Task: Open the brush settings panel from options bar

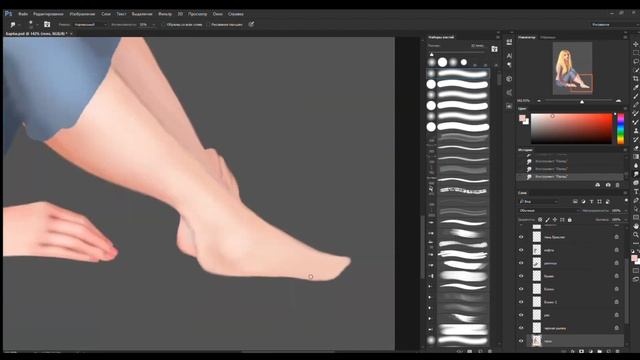Action: tap(47, 24)
